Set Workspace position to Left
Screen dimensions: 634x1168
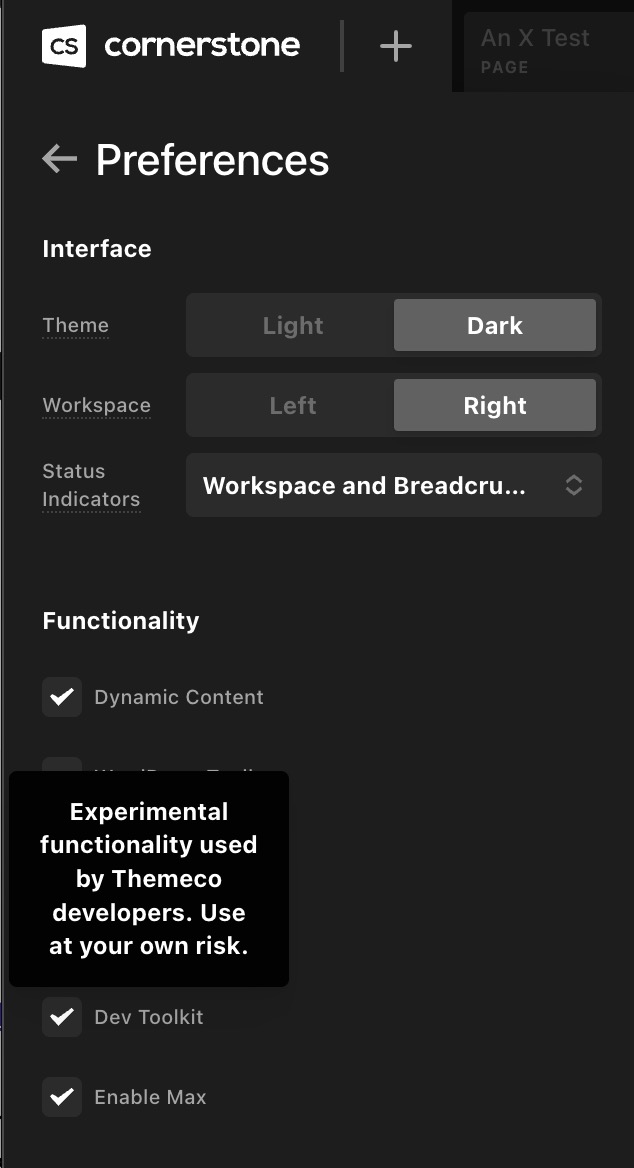292,406
